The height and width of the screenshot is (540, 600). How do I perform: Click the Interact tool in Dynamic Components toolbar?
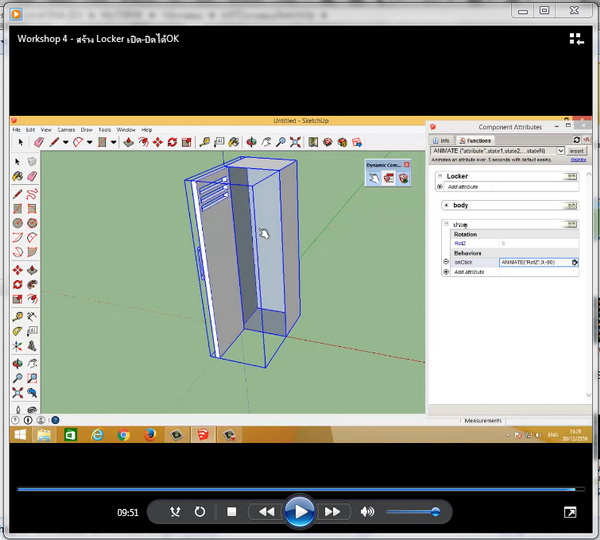[x=374, y=178]
